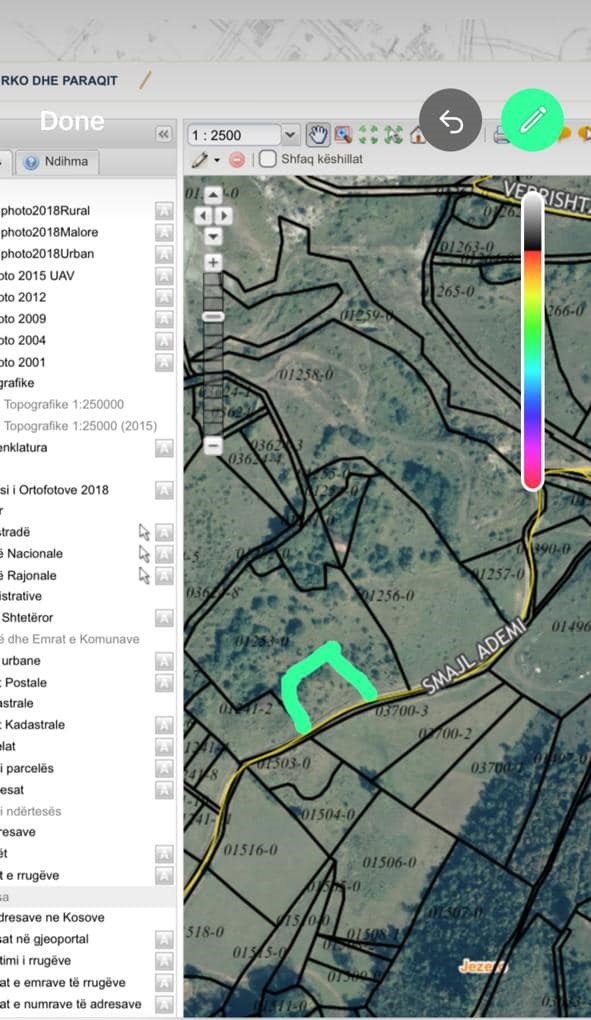Image resolution: width=591 pixels, height=1020 pixels.
Task: Pan the map up with the arrow
Action: click(213, 195)
